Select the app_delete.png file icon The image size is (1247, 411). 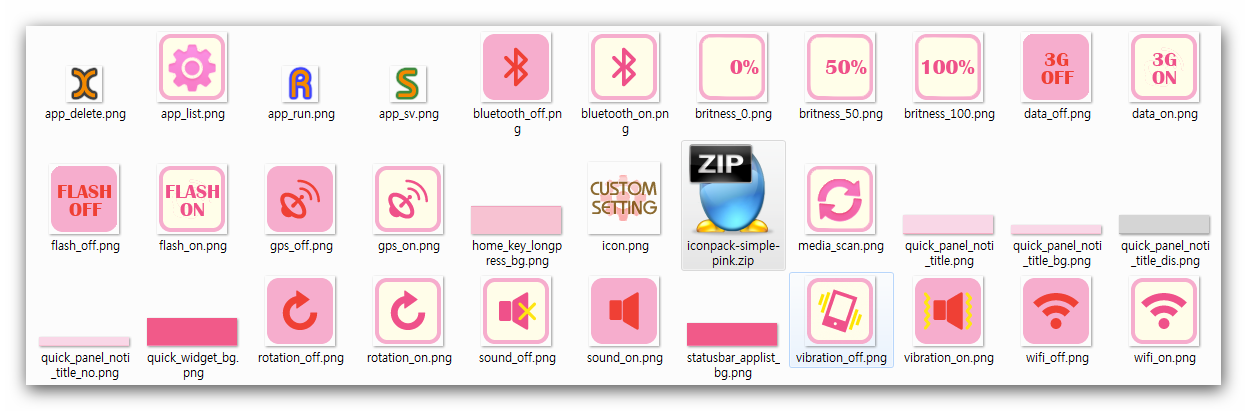[x=85, y=84]
